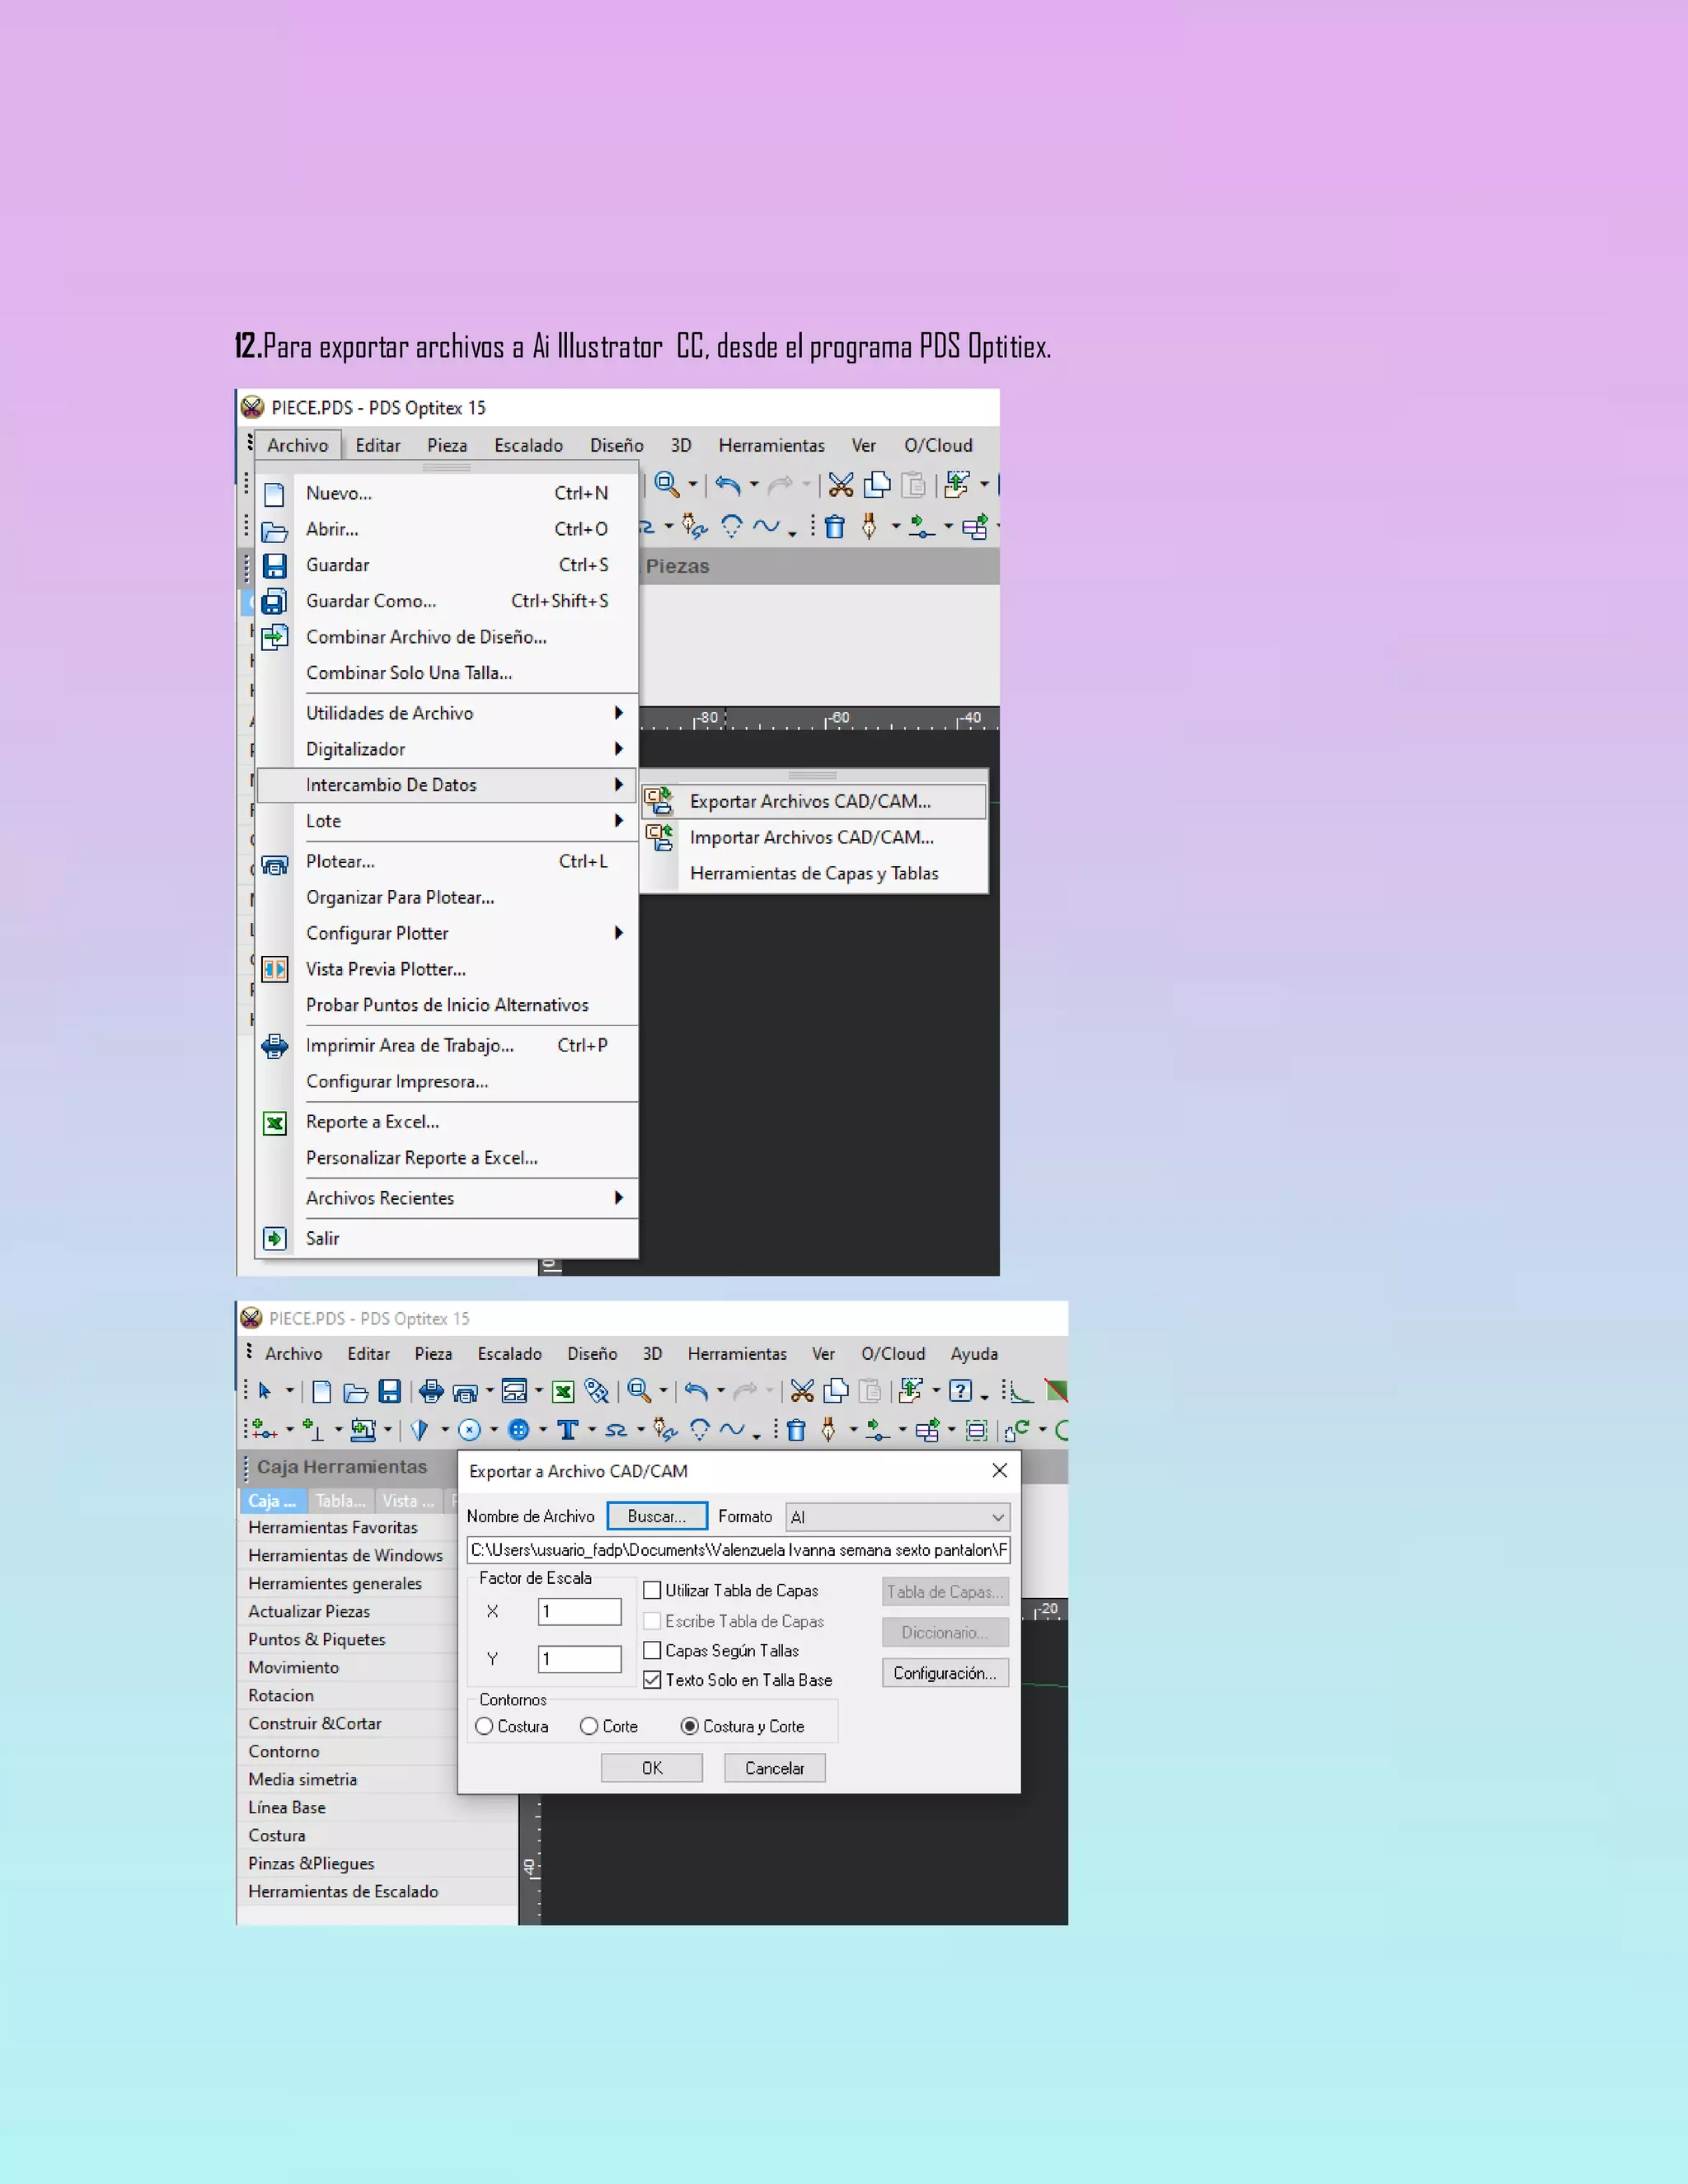Click the Save floppy icon in export dialog window toolbar
The width and height of the screenshot is (1688, 2184).
pos(390,1391)
